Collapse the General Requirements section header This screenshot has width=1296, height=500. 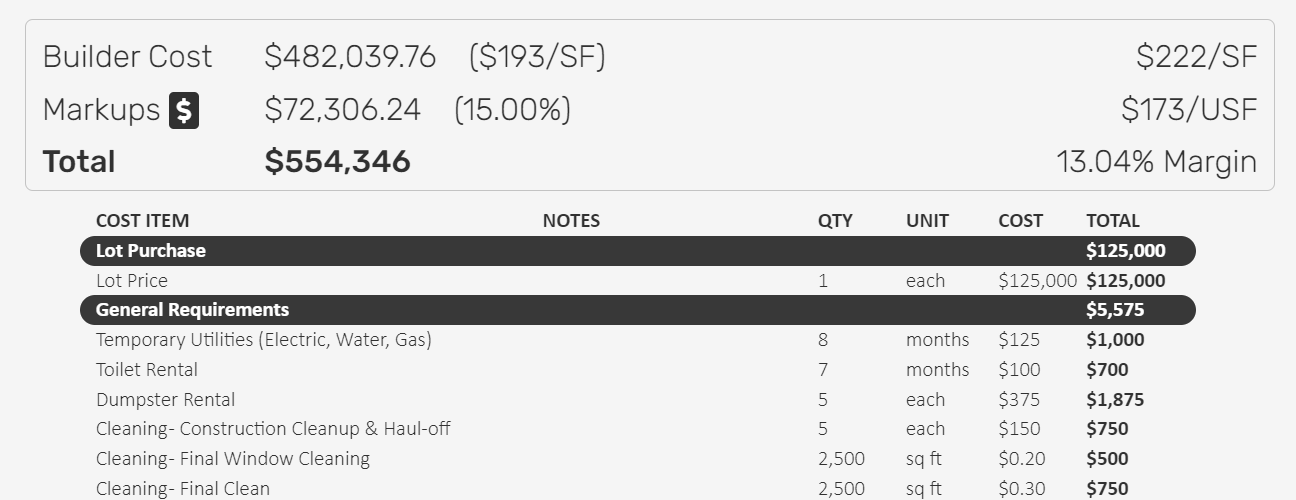click(192, 310)
